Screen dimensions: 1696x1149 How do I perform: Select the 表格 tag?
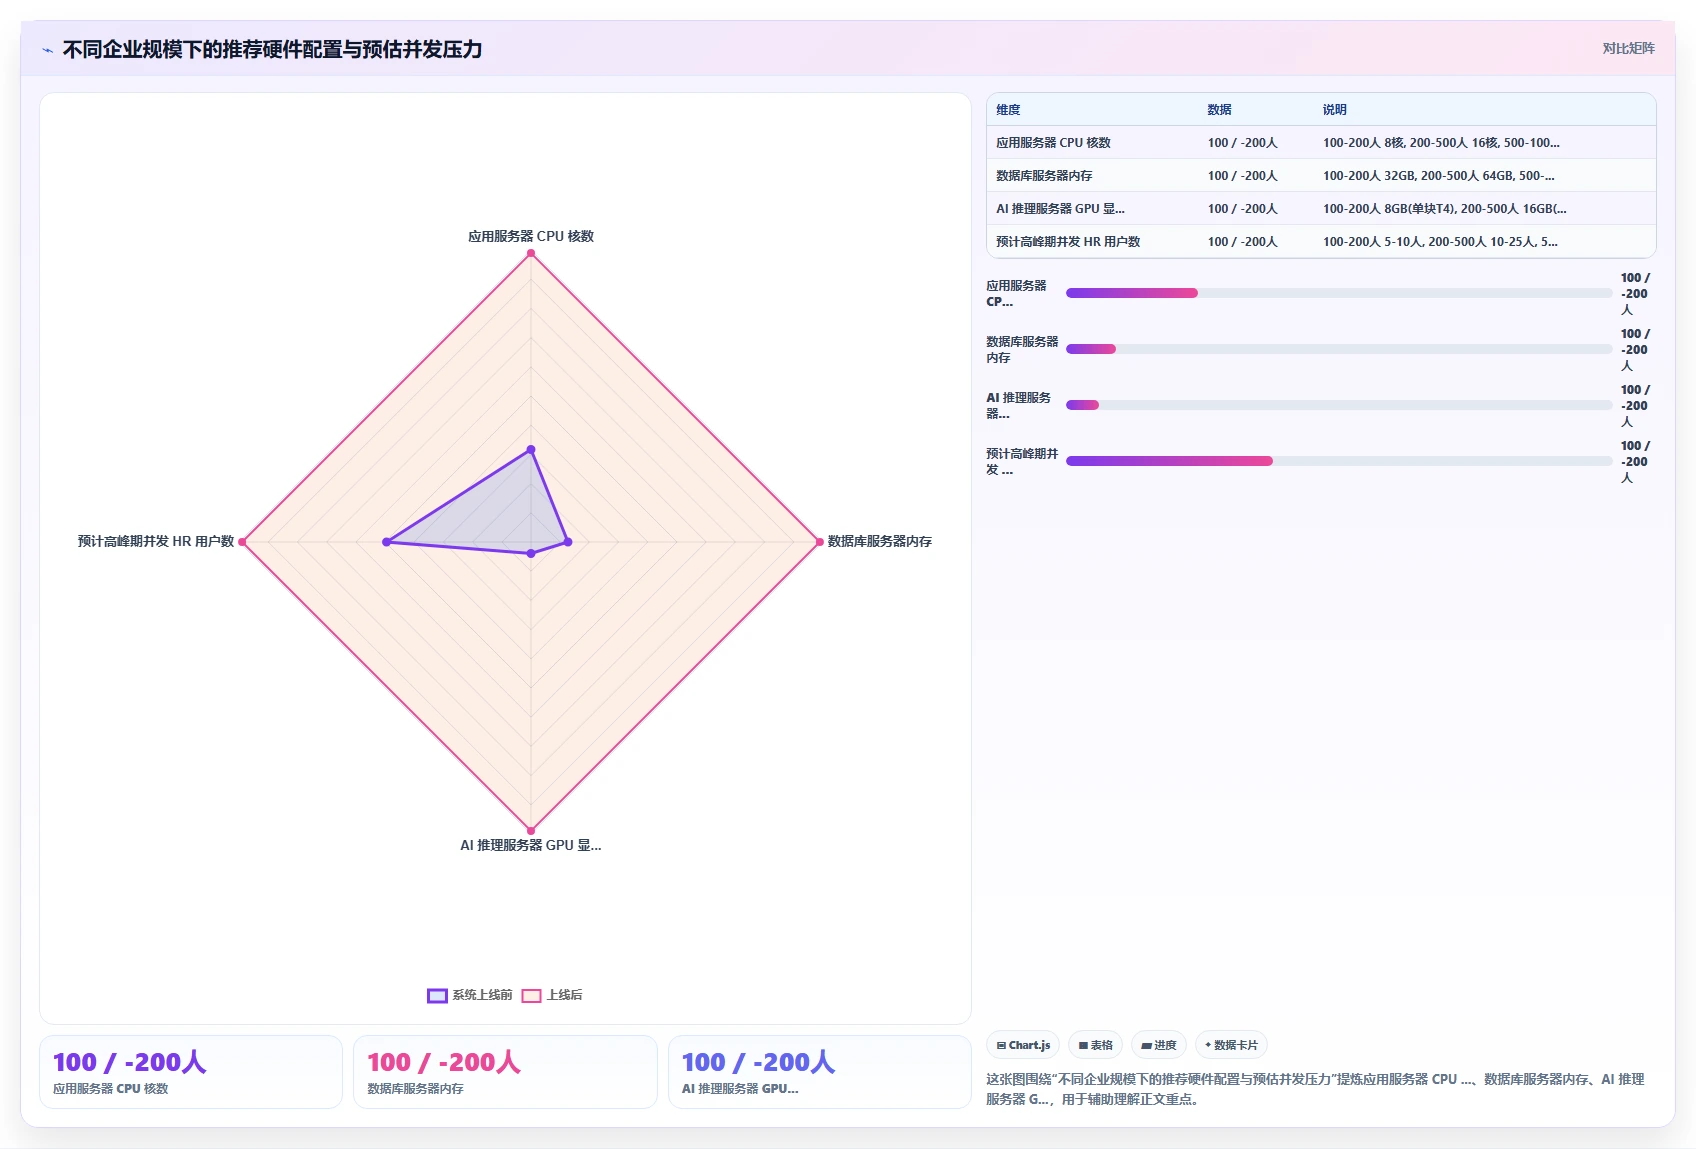tap(1096, 1045)
